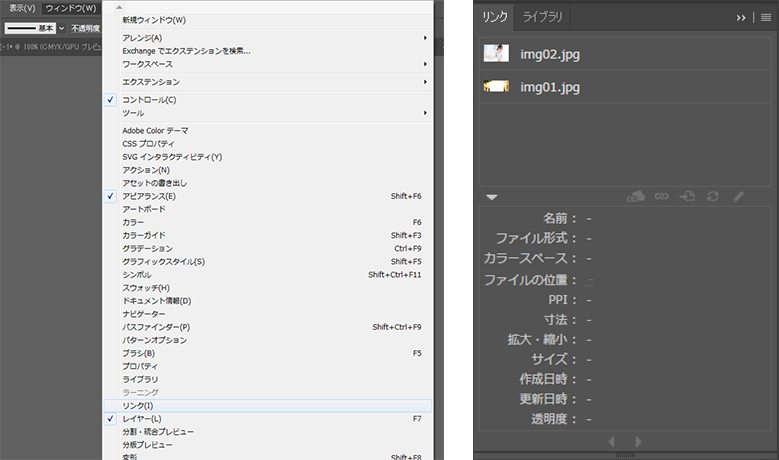The width and height of the screenshot is (779, 460).
Task: Toggle レイヤー(L) checked menu entry
Action: [x=141, y=418]
